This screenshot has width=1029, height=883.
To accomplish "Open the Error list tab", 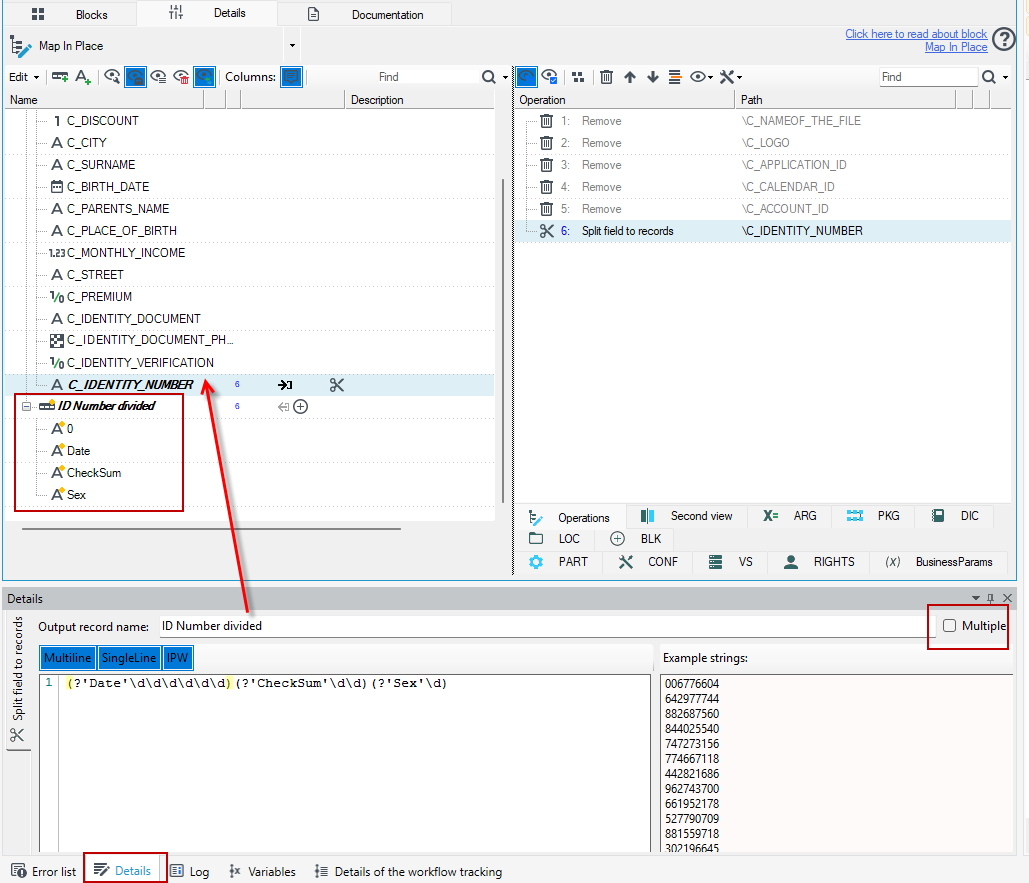I will click(x=44, y=871).
